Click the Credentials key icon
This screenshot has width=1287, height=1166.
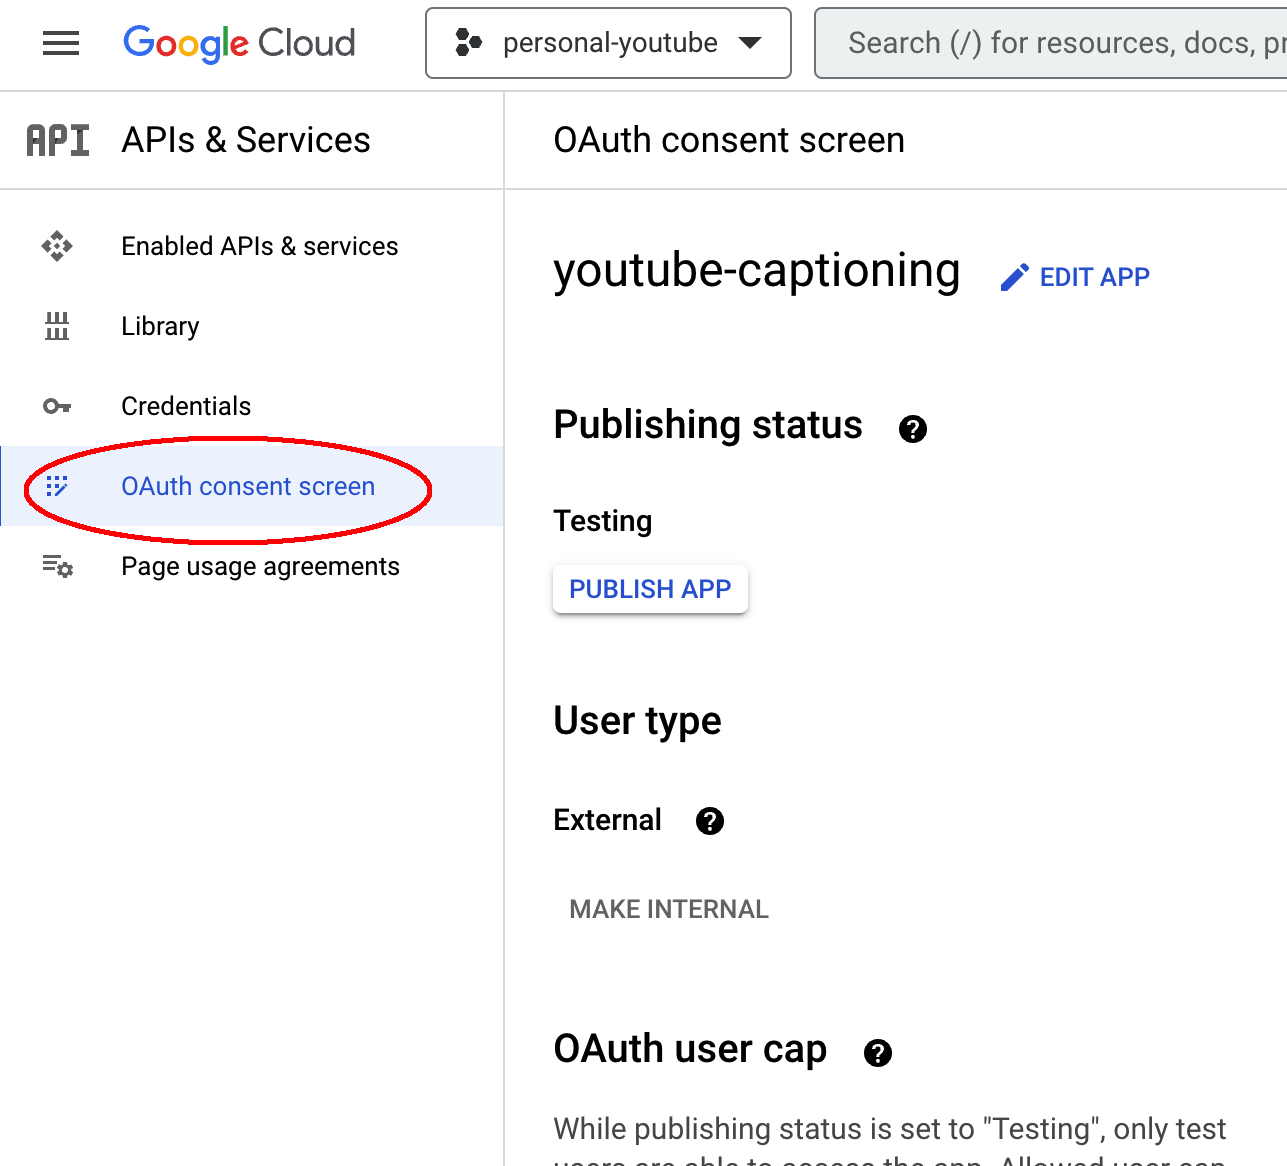(x=57, y=406)
